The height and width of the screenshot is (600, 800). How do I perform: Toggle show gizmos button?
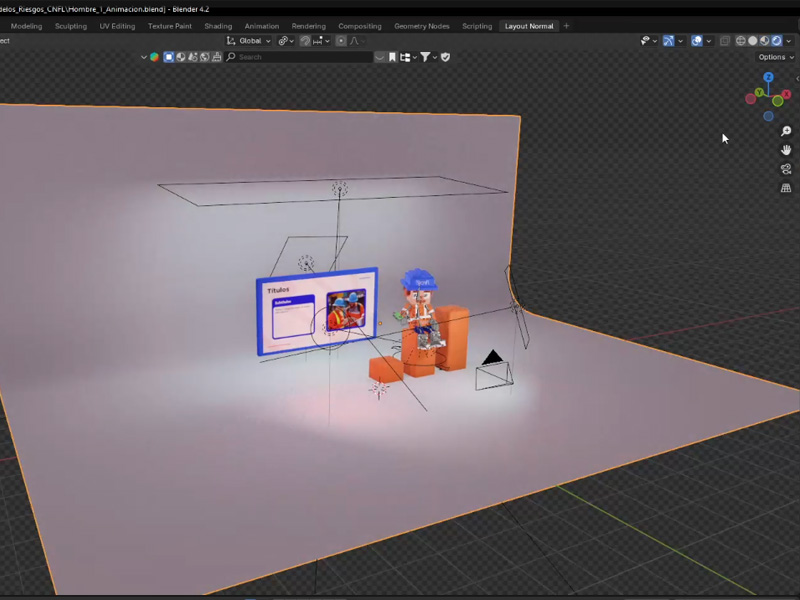click(668, 41)
